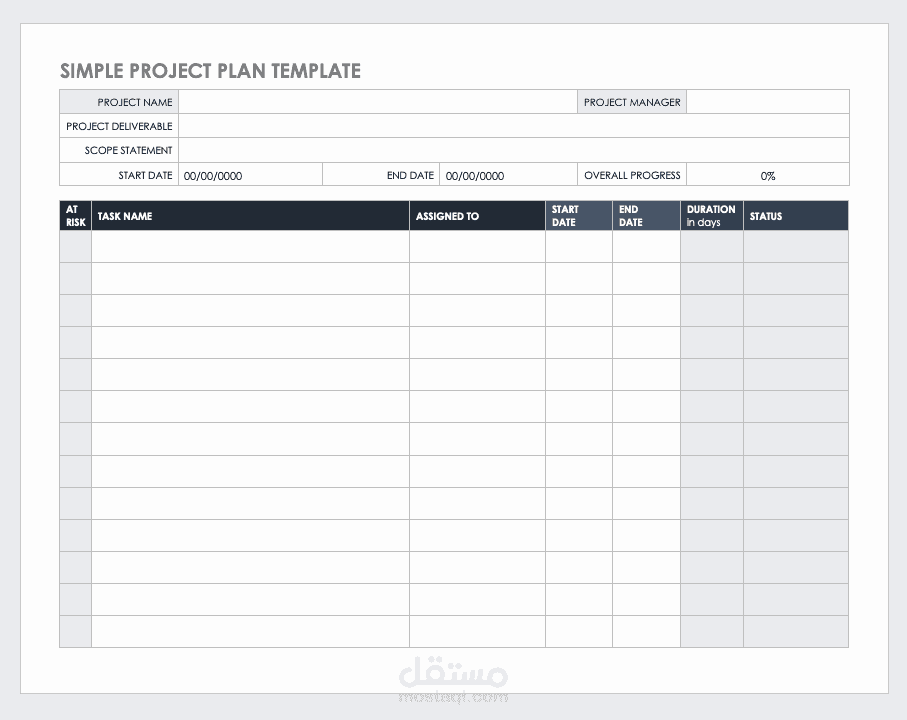Click the PROJECT MANAGER input field
Screen dimensions: 907x720
(767, 101)
